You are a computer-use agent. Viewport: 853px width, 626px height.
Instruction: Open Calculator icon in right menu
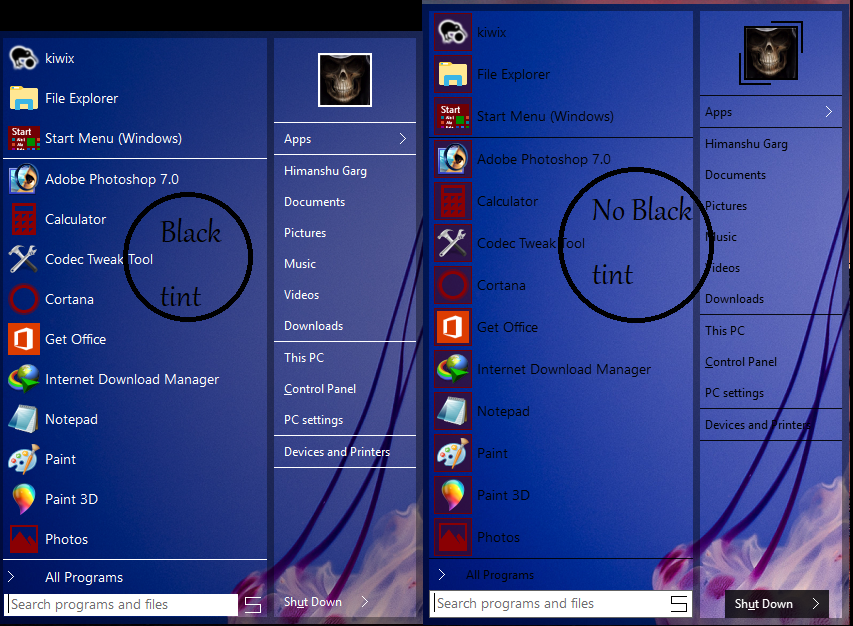453,201
